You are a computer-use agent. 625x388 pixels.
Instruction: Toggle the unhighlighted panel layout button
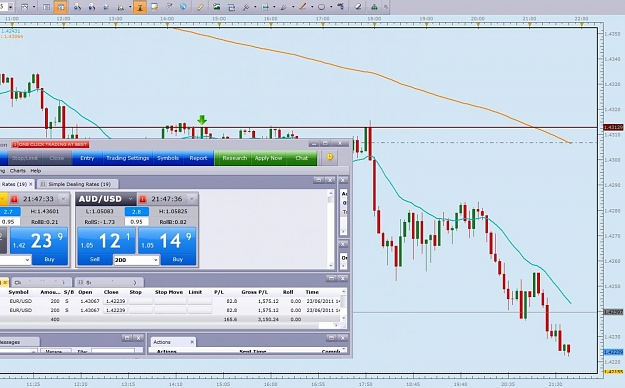tap(46, 7)
